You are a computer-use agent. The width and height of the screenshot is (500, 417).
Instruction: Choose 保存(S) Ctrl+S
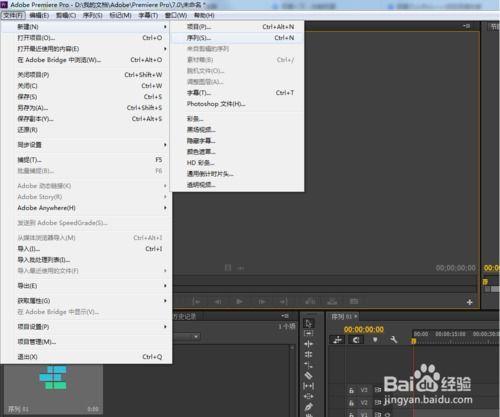coord(86,97)
